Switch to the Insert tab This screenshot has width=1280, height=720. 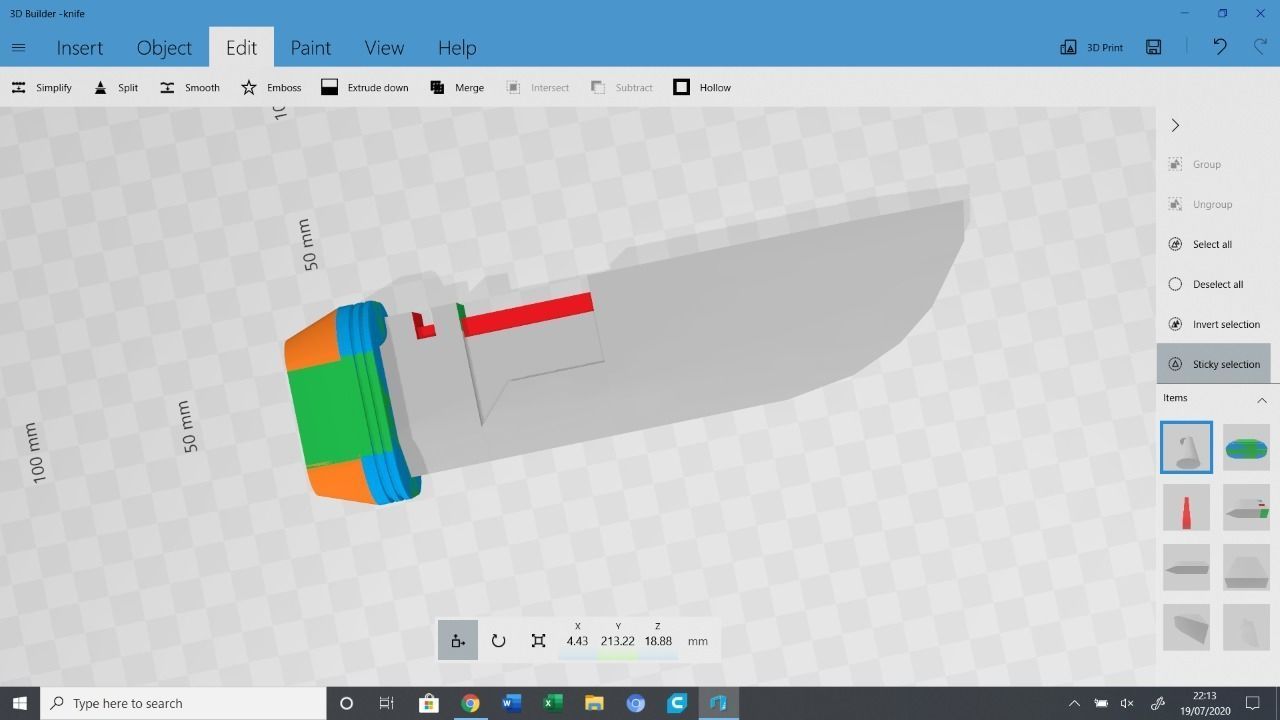click(x=79, y=48)
